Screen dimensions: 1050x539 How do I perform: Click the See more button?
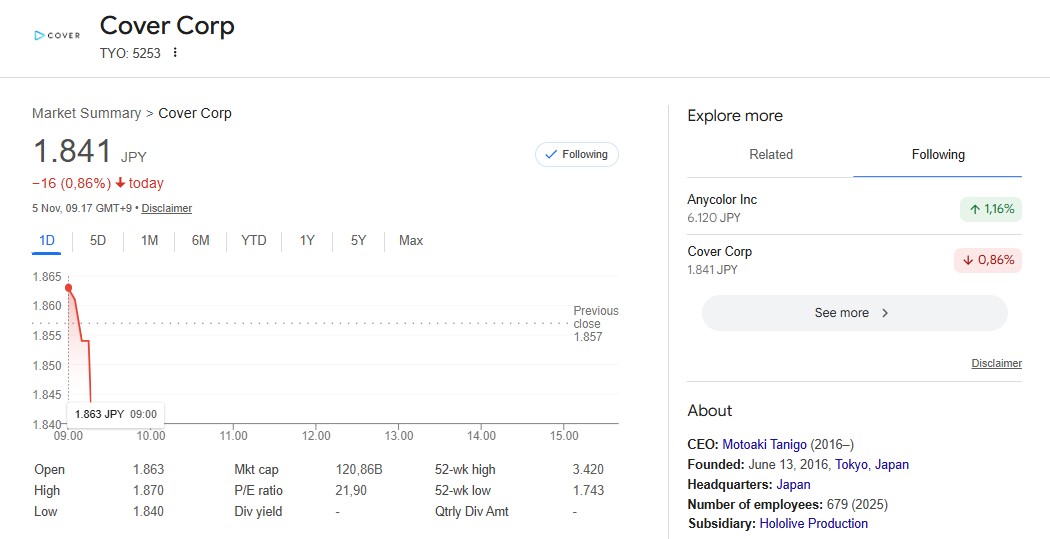coord(854,313)
